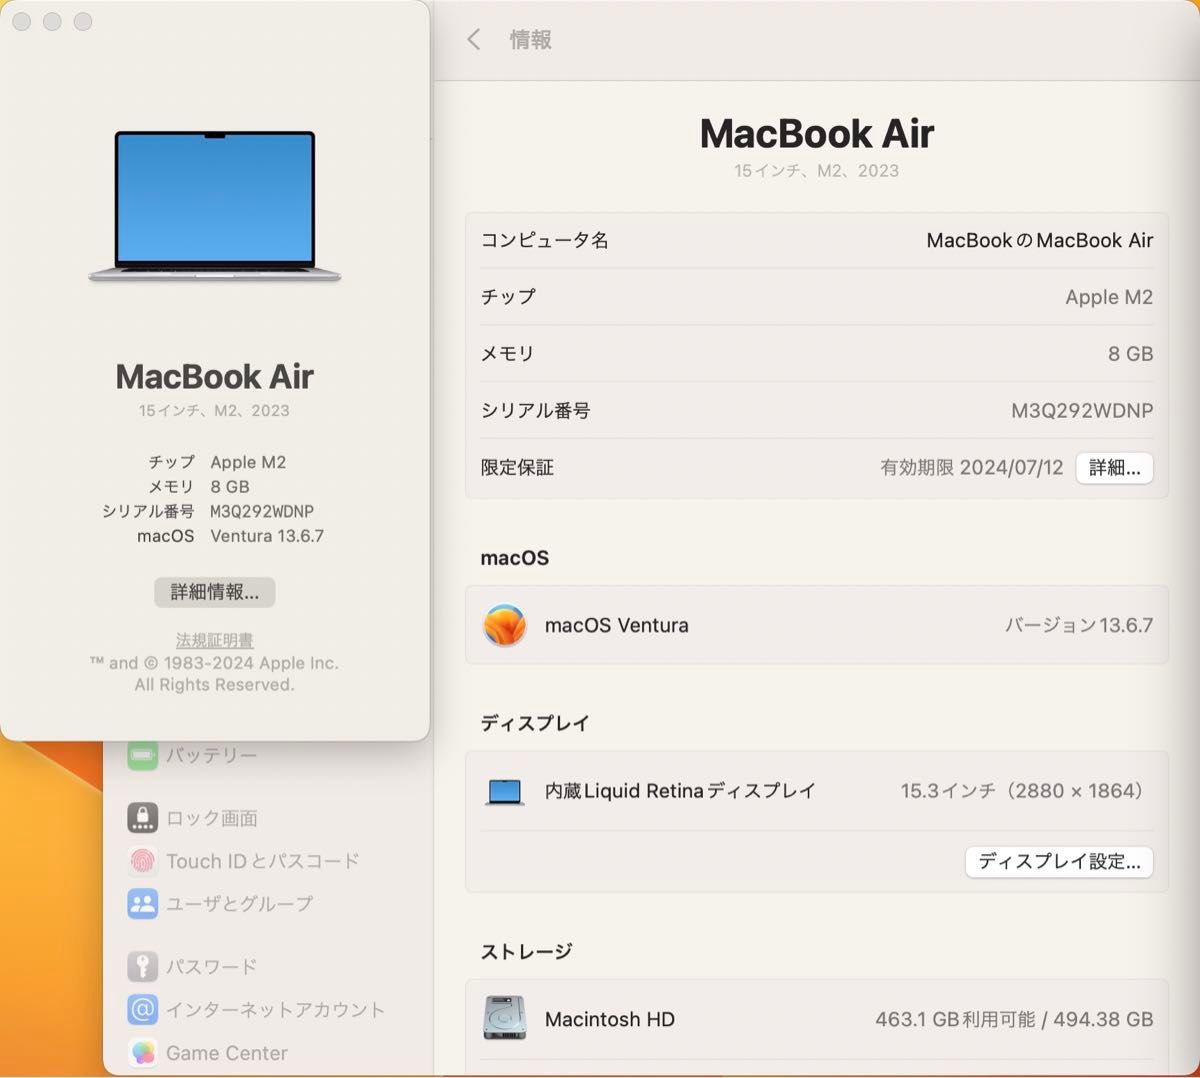1200x1078 pixels.
Task: Open the 法規証明書 link
Action: click(x=215, y=640)
